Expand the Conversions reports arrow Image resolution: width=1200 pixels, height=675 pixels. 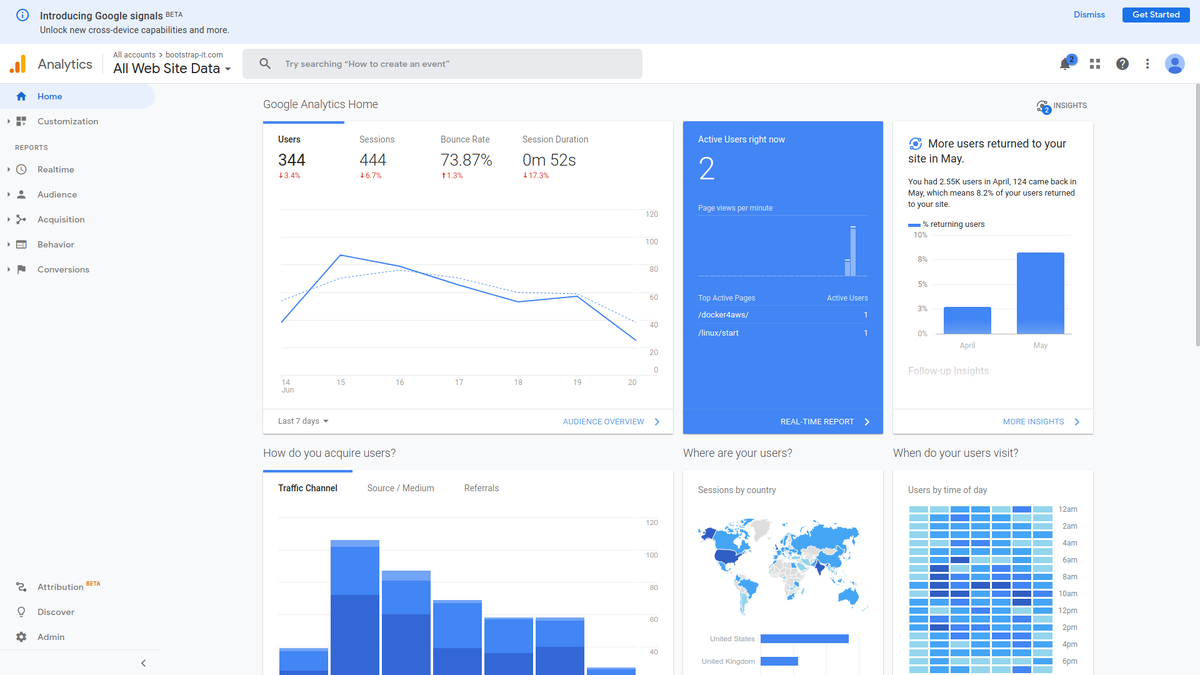(x=8, y=270)
